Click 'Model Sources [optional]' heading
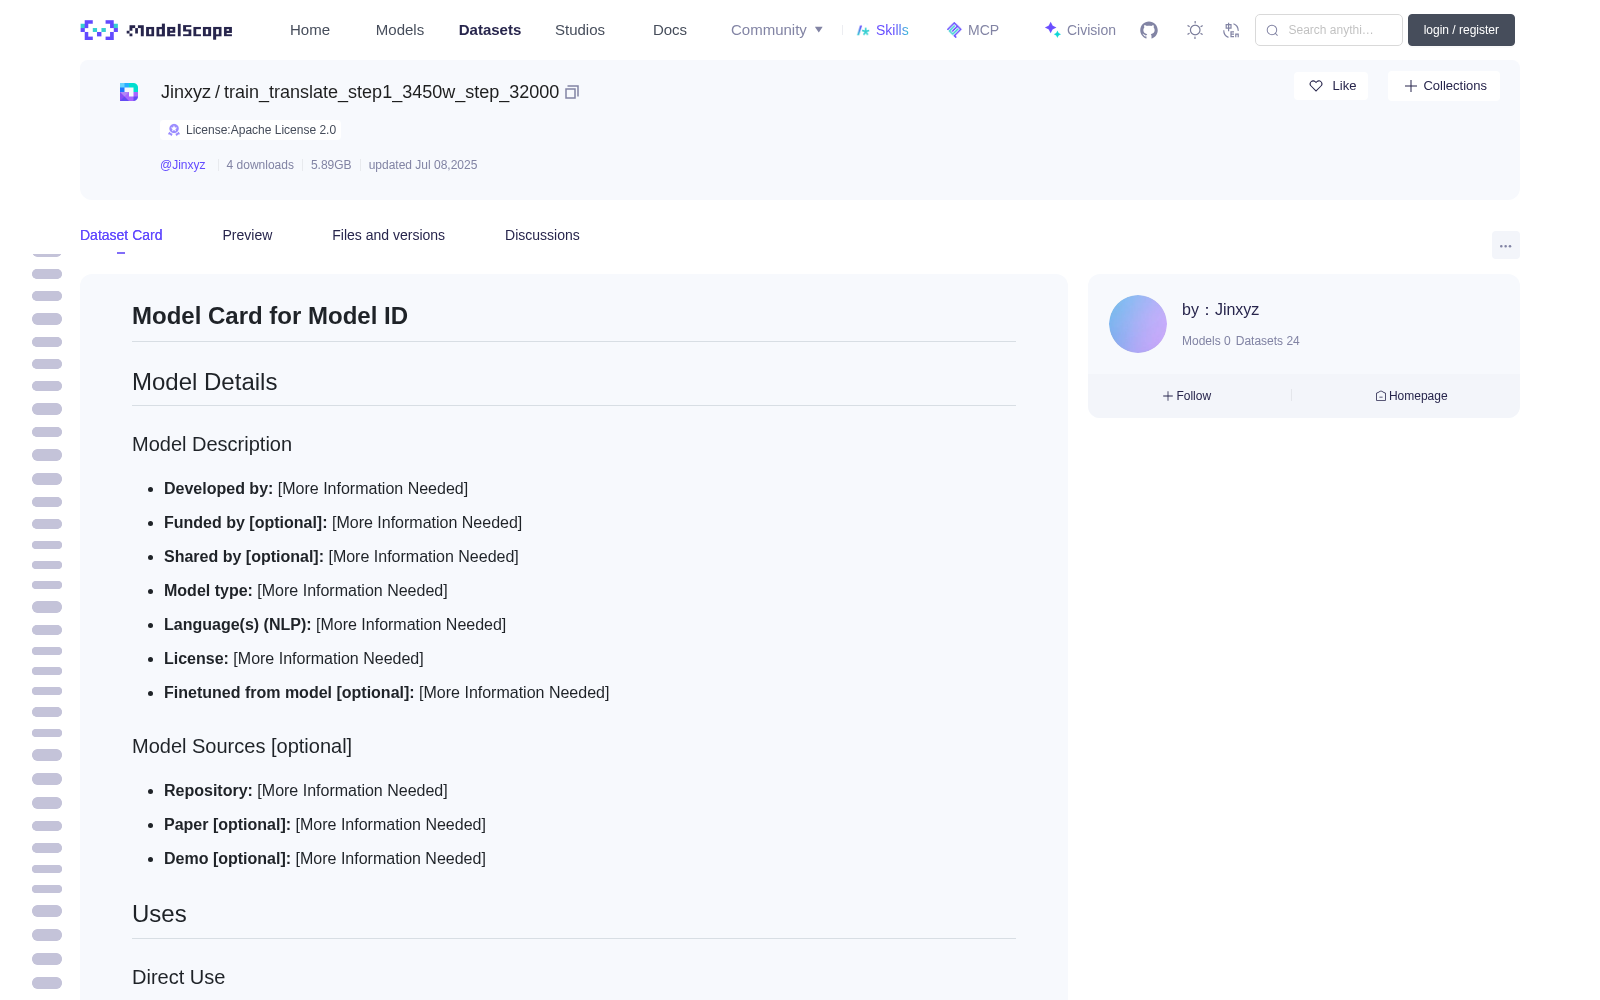 (242, 746)
